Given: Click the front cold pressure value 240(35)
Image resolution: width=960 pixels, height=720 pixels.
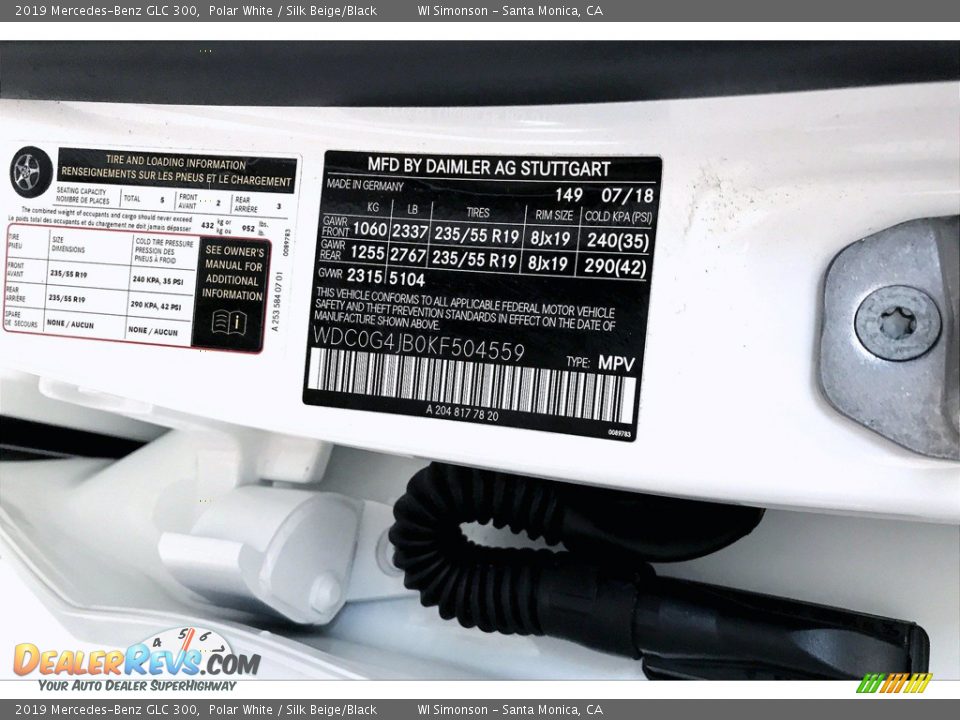Looking at the screenshot, I should pyautogui.click(x=617, y=241).
